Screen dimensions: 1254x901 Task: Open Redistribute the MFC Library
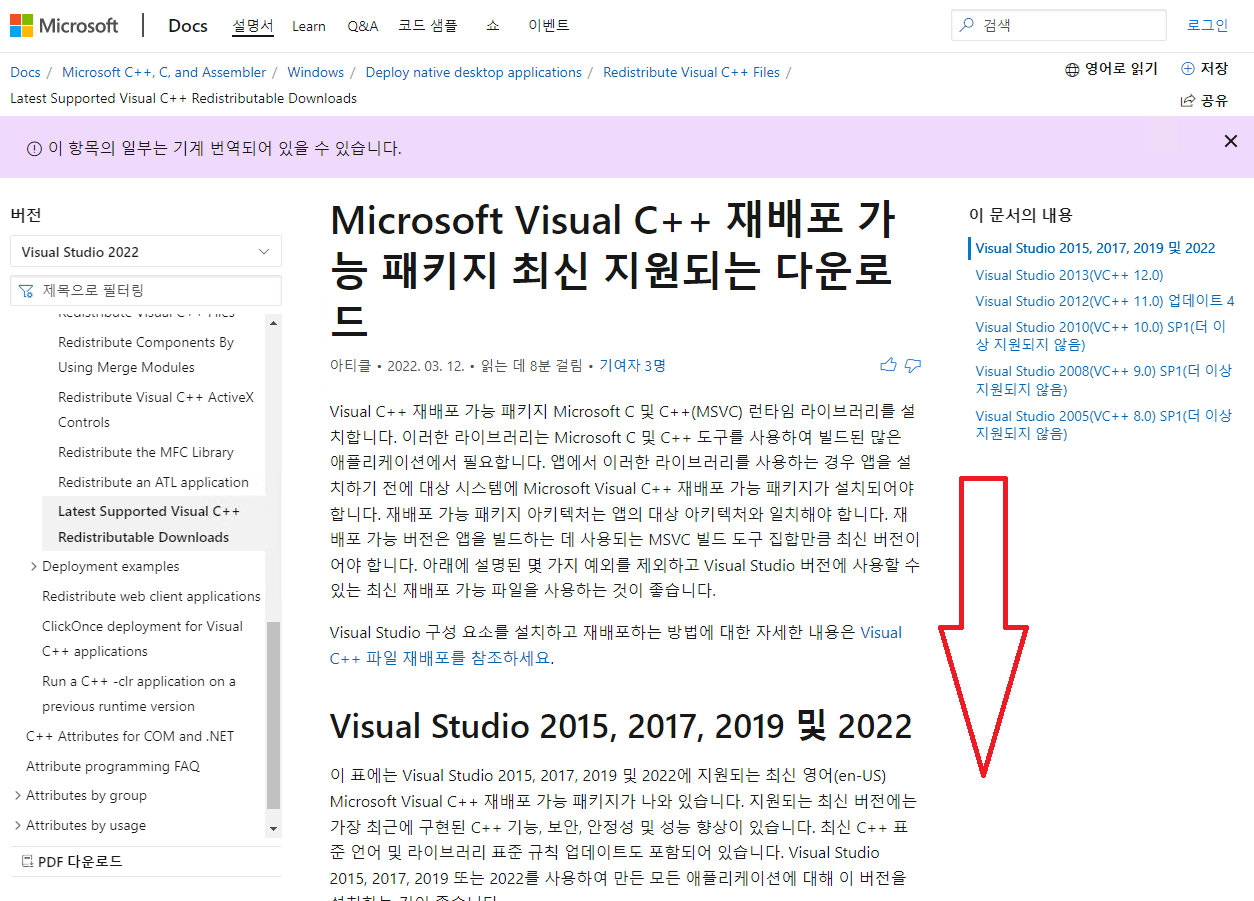tap(146, 452)
